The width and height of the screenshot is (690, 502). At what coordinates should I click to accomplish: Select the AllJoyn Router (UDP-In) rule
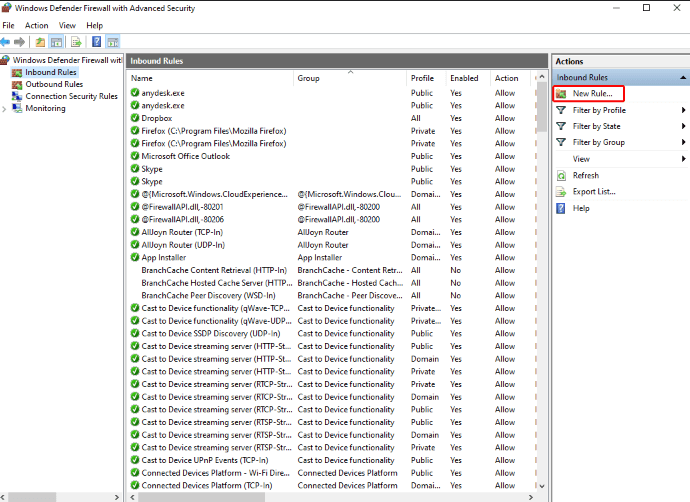coord(183,245)
